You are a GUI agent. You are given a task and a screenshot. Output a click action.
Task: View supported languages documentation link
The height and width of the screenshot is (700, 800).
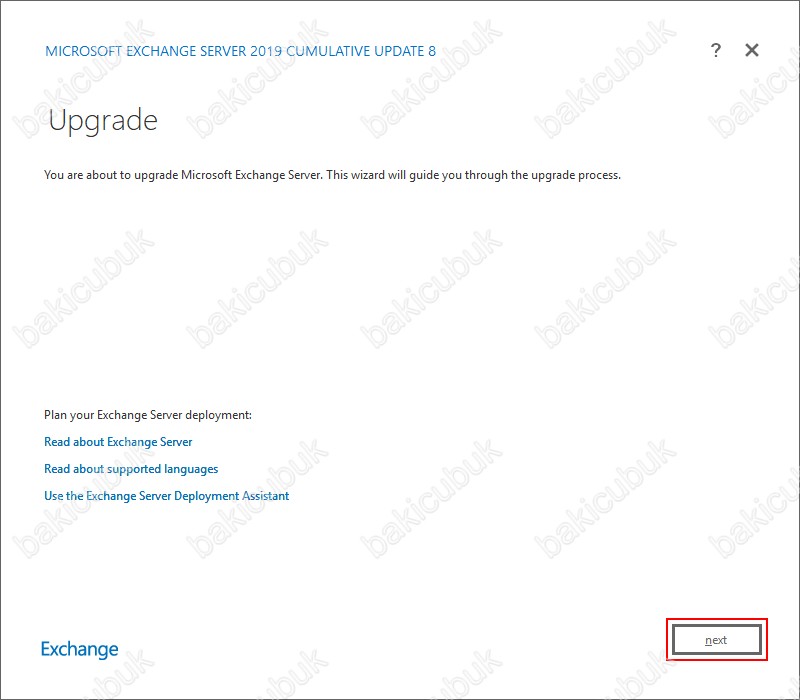[131, 469]
